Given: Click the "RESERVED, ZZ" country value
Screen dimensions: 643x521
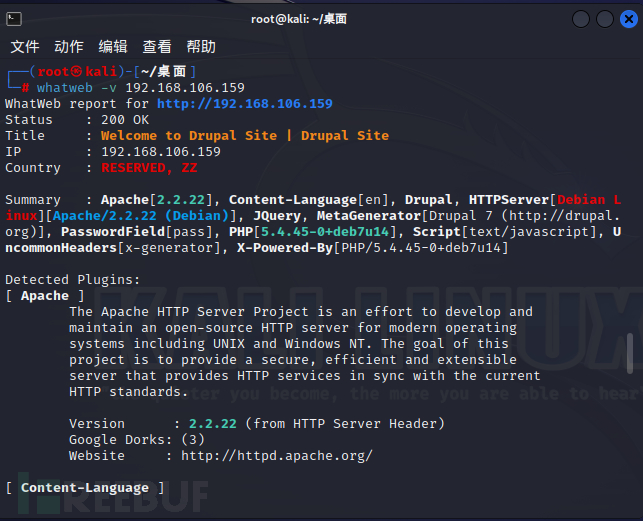Looking at the screenshot, I should coord(149,168).
